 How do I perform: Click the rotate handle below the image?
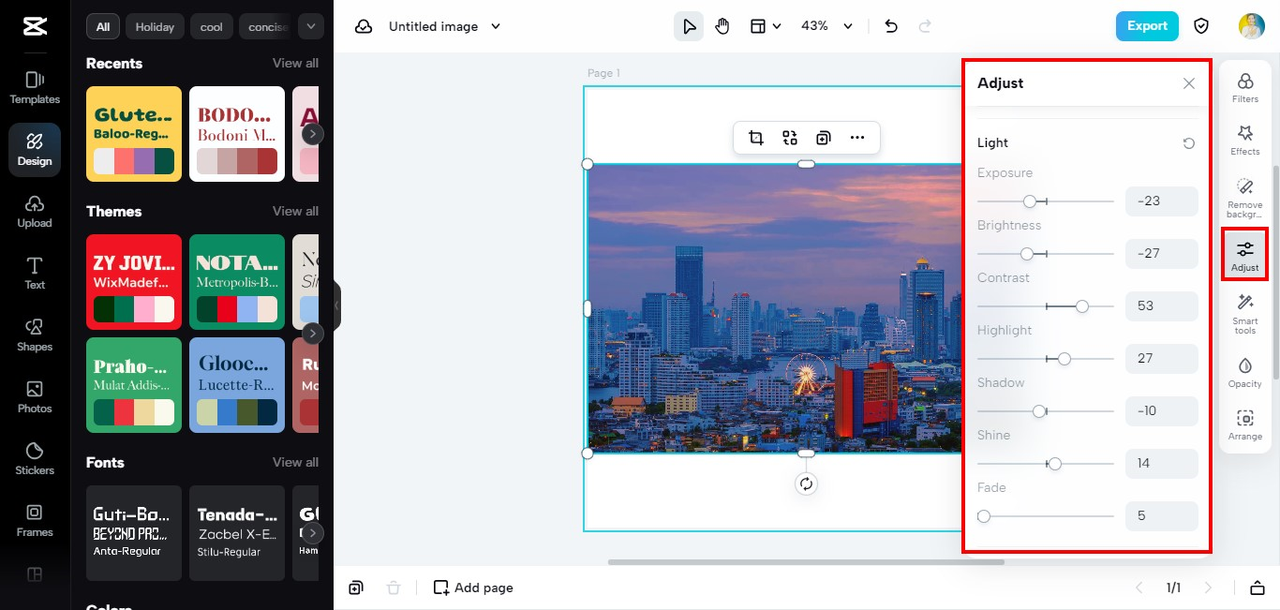[806, 484]
